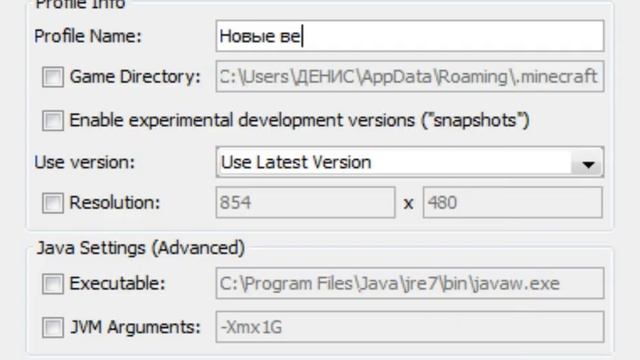This screenshot has width=640, height=360.
Task: Click the javaw.exe executable path field
Action: click(x=410, y=283)
